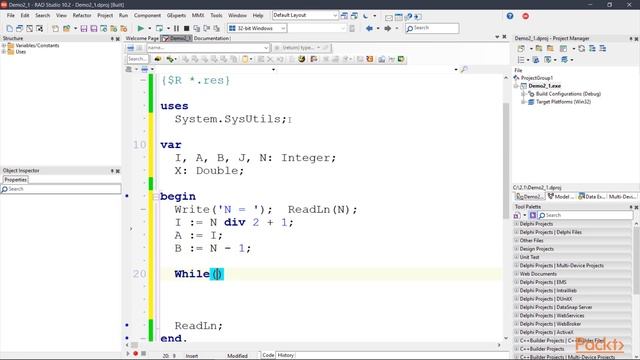
Task: Click the Step Over debug icon
Action: [207, 28]
